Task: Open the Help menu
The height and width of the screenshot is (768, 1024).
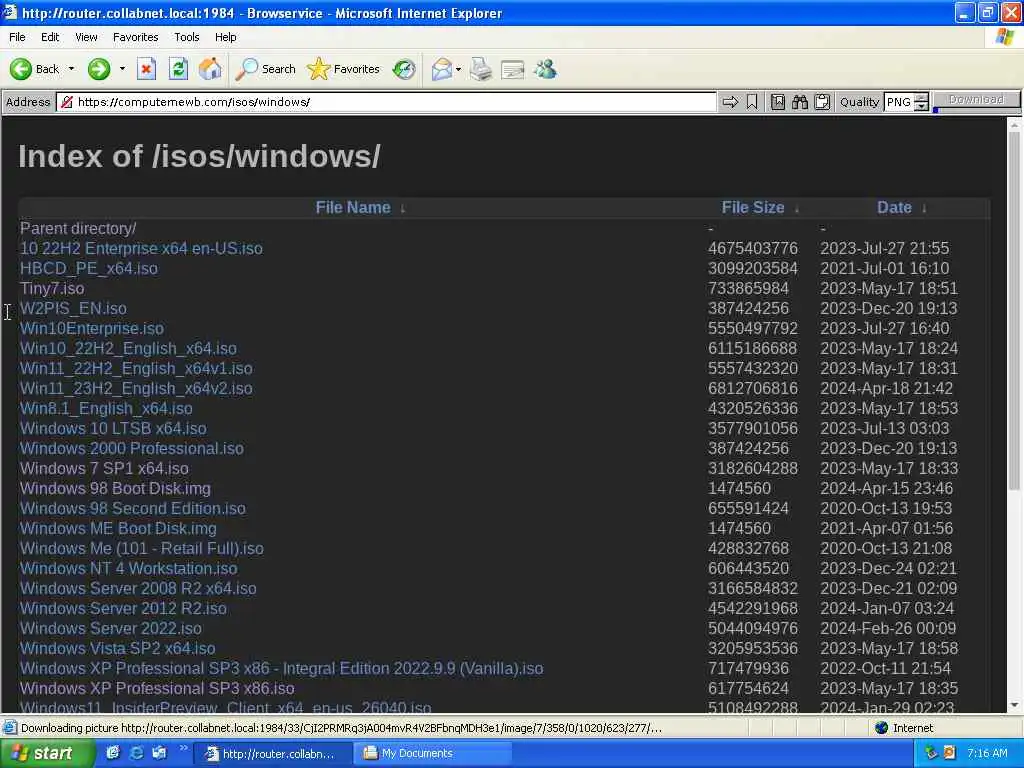Action: coord(225,37)
